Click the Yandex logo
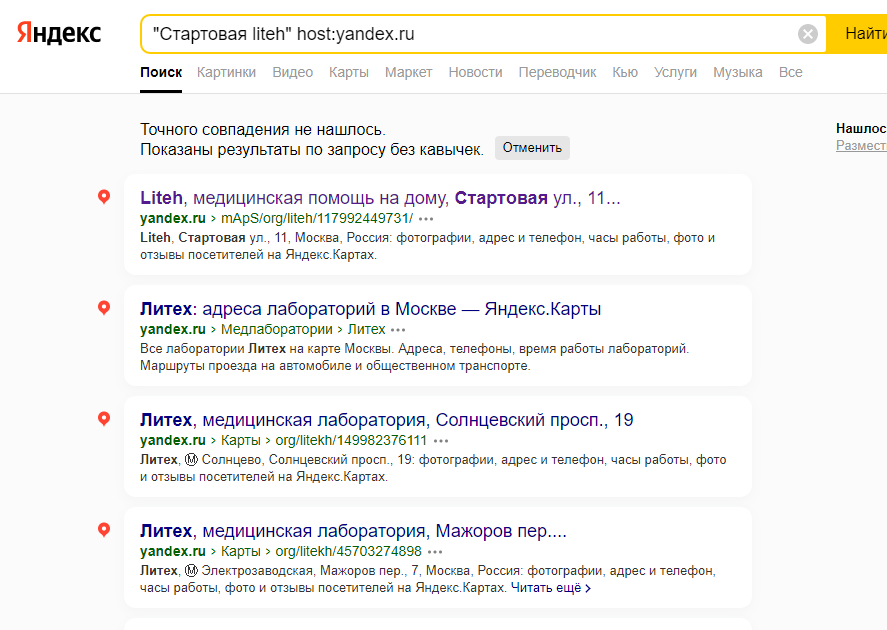Screen dimensions: 887x630 (59, 33)
